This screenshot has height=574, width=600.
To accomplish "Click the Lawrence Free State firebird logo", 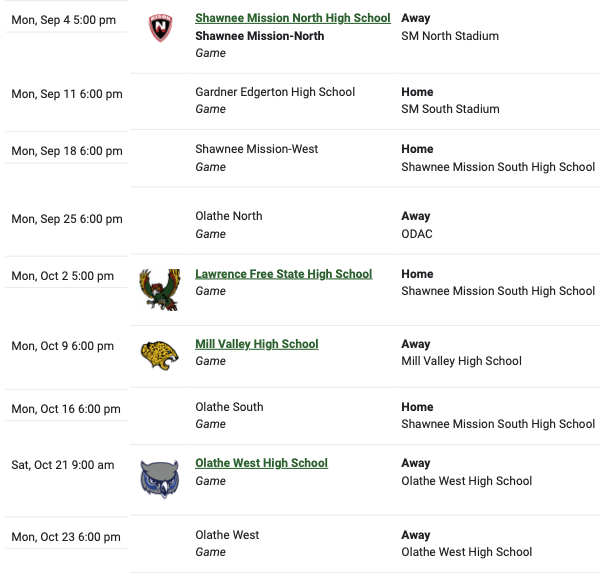I will pos(160,290).
